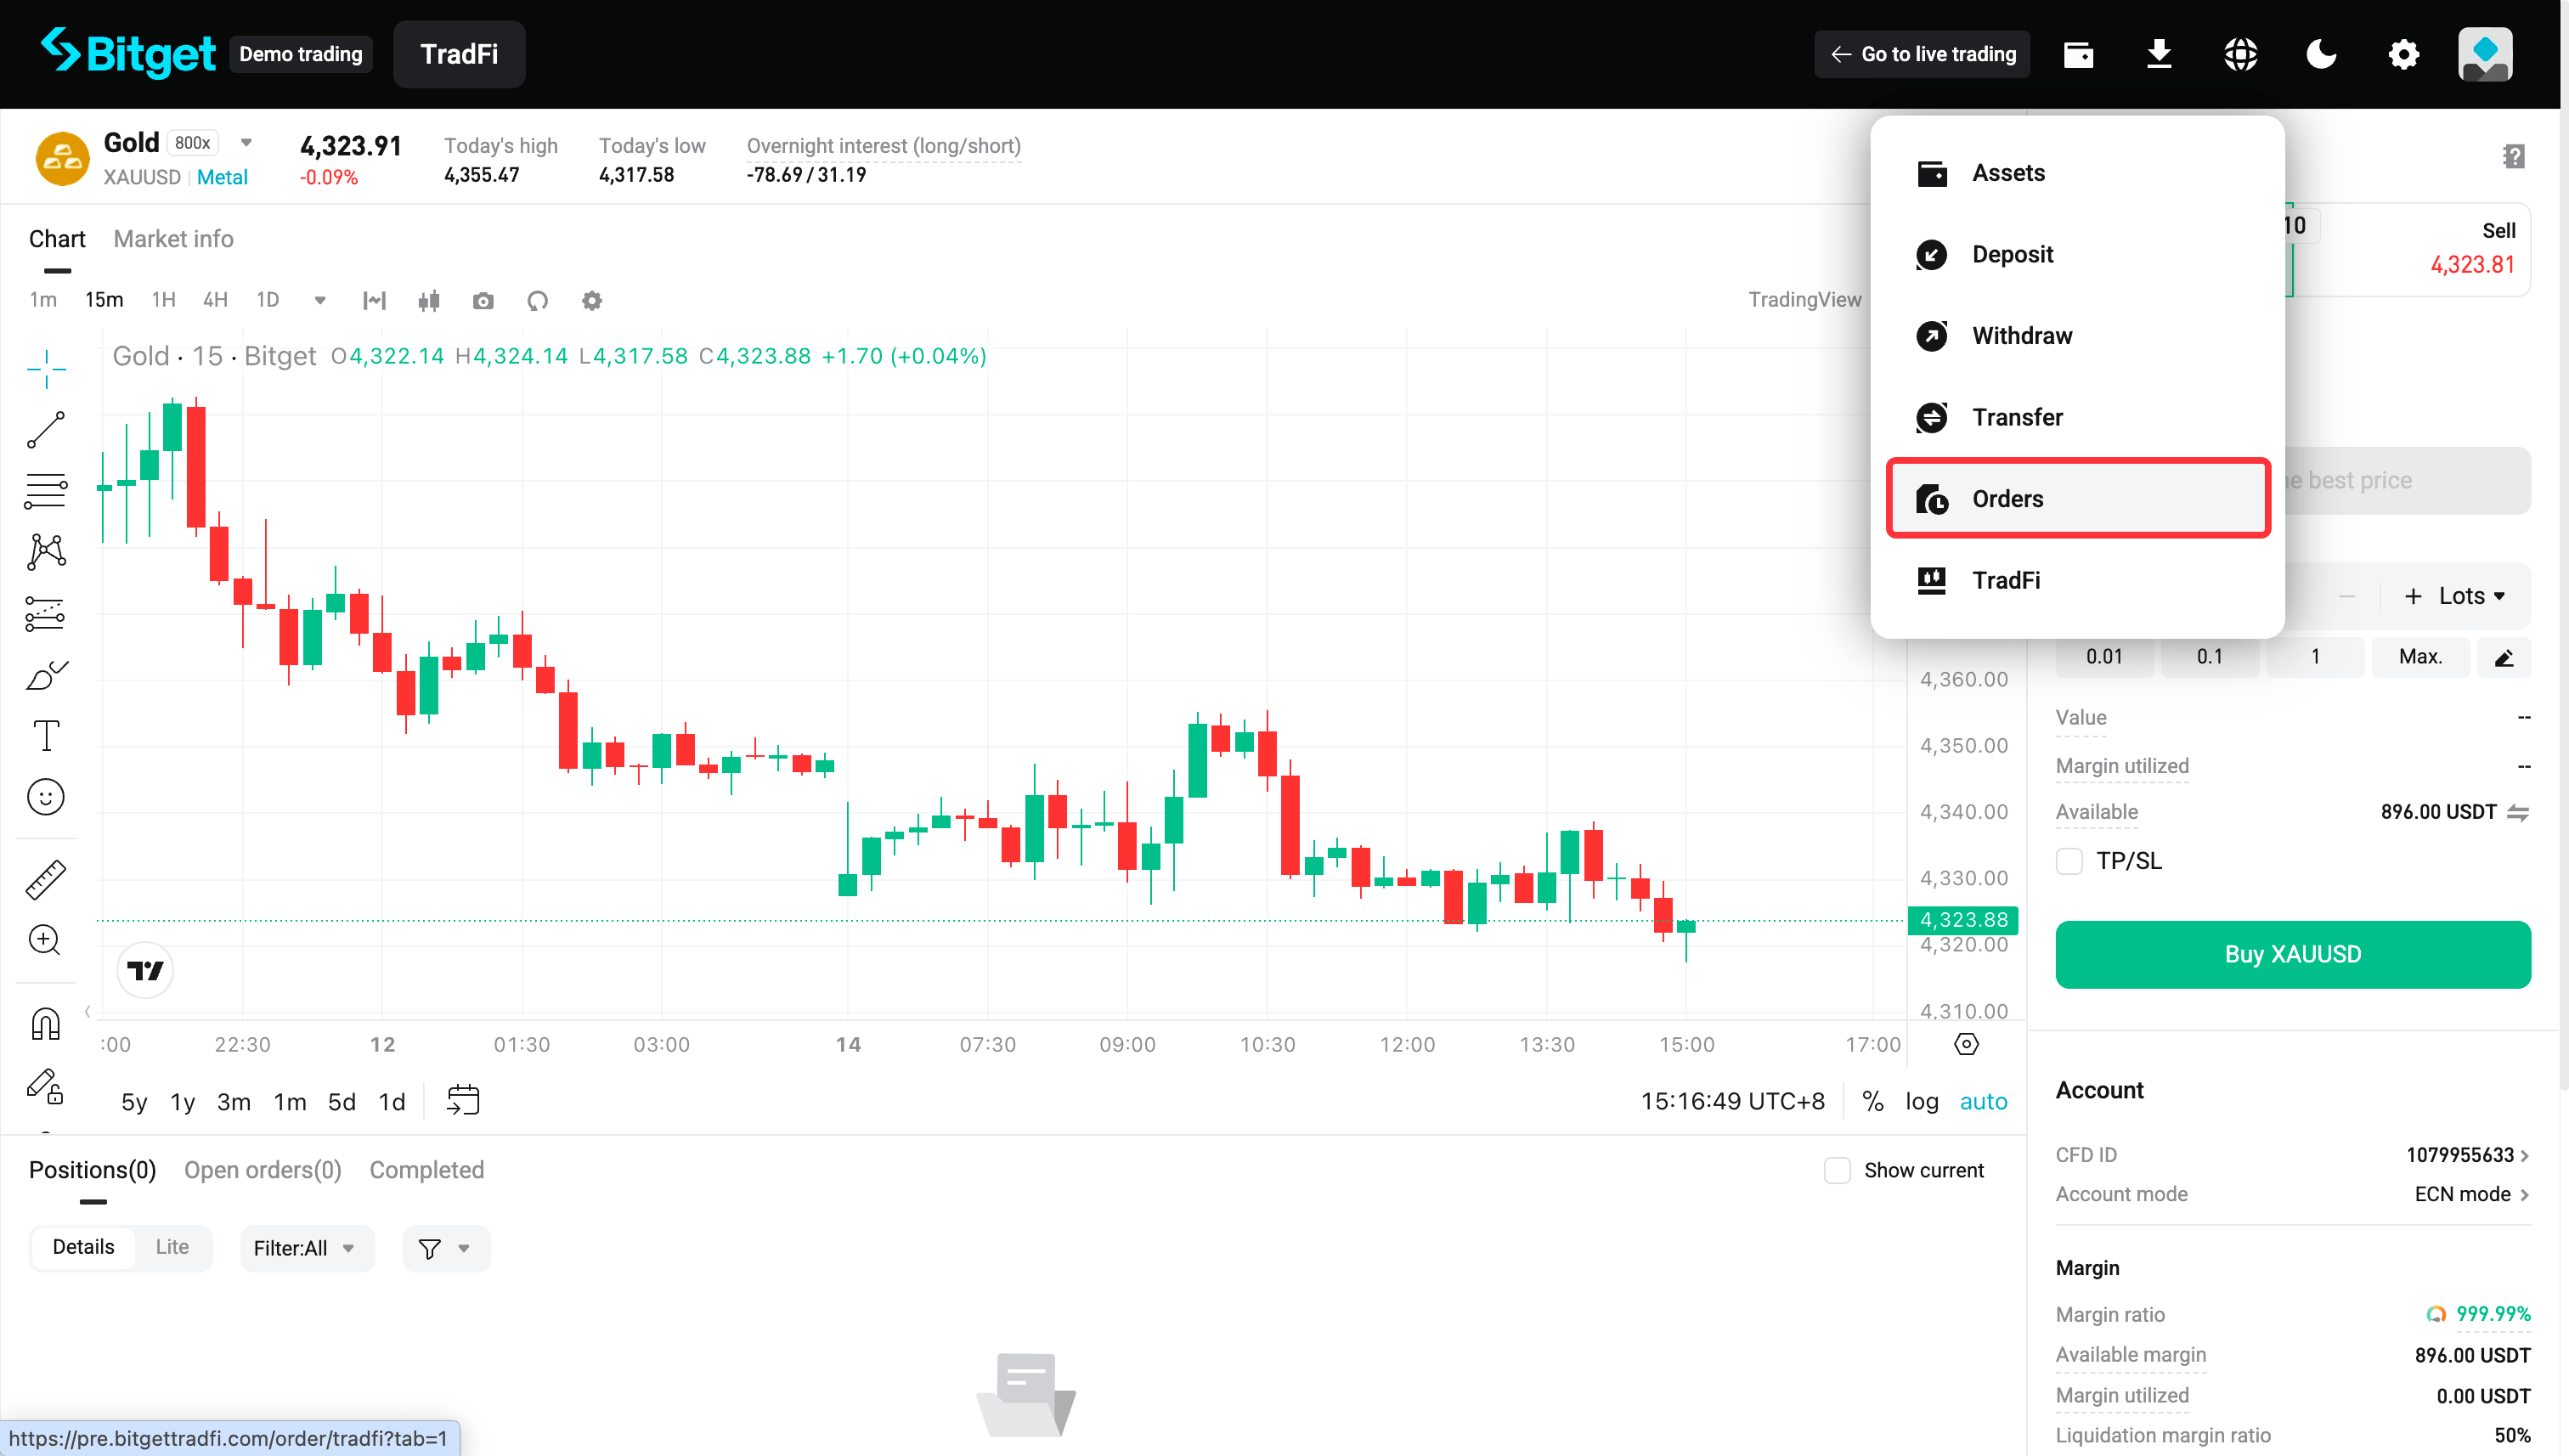This screenshot has height=1456, width=2569.
Task: Click the Buy XAUUSD button
Action: point(2292,954)
